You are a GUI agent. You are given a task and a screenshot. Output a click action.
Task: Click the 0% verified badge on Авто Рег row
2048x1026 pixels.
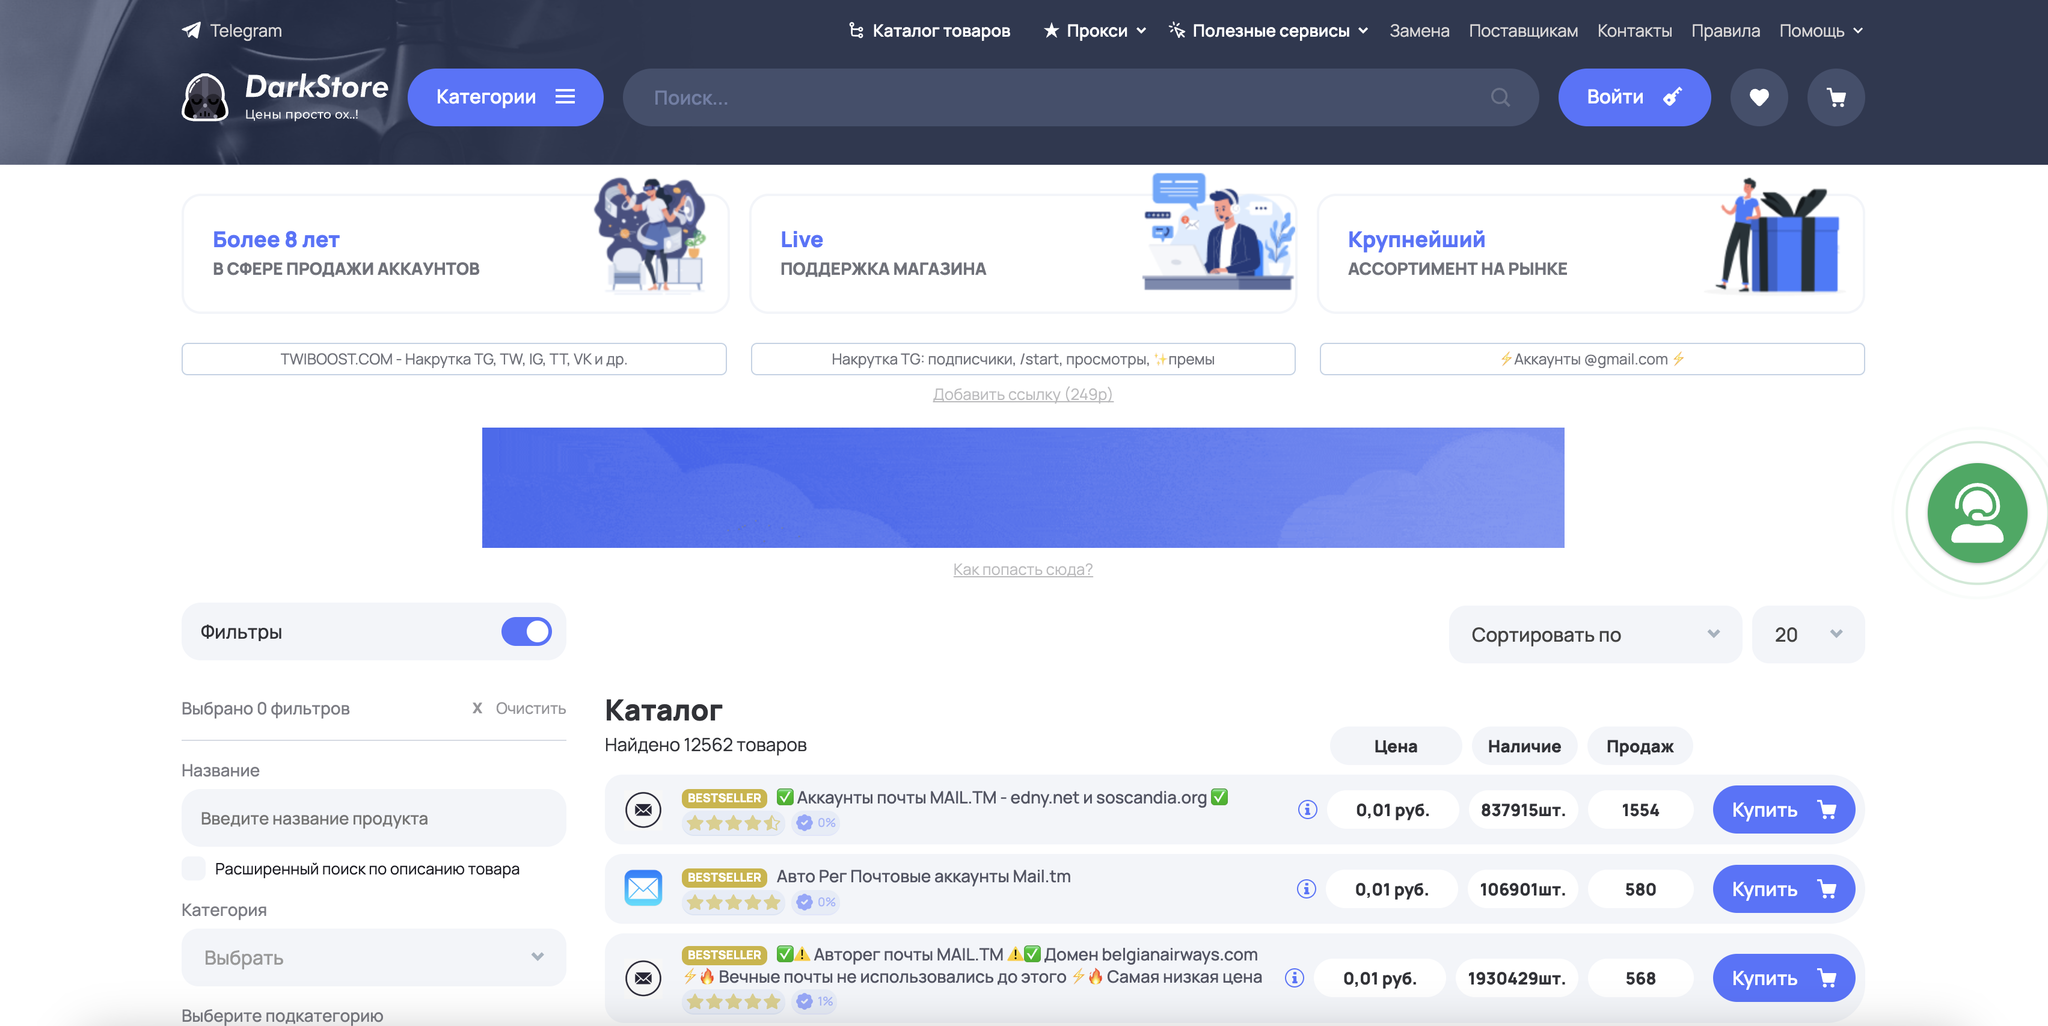tap(816, 902)
